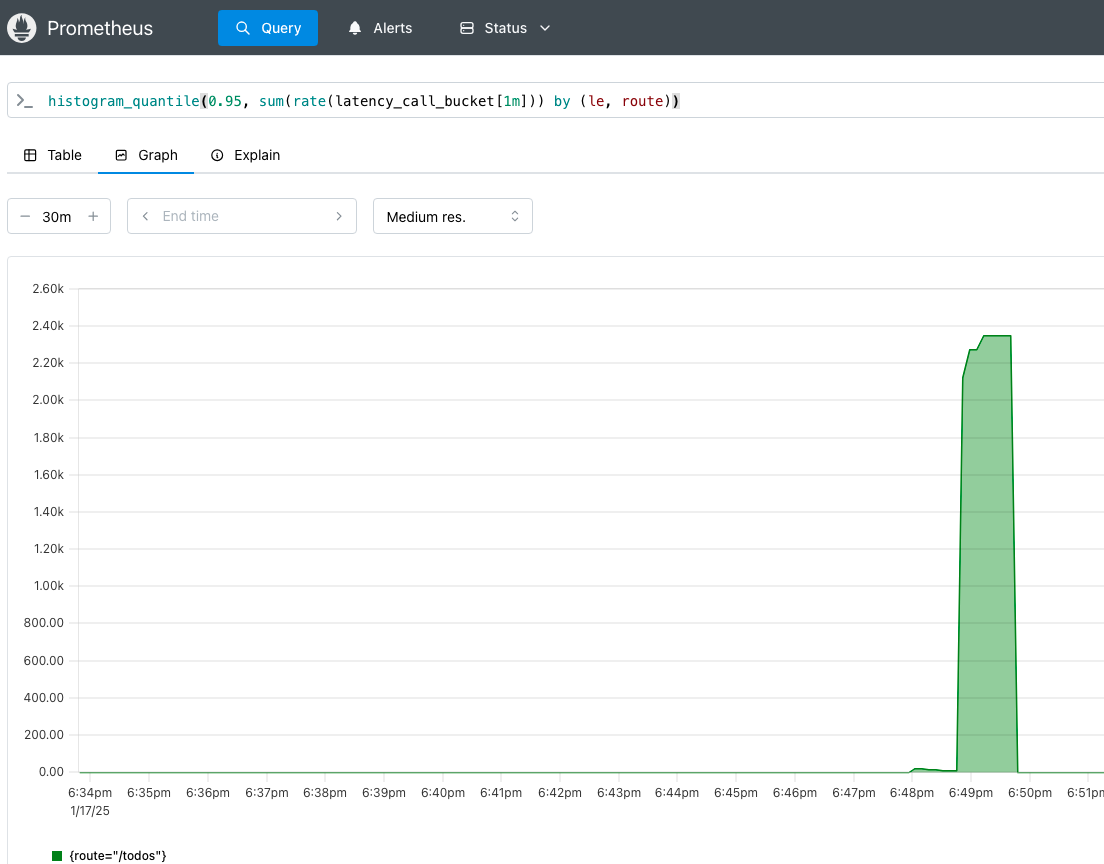Increase range with the plus icon
This screenshot has width=1104, height=864.
coord(93,216)
